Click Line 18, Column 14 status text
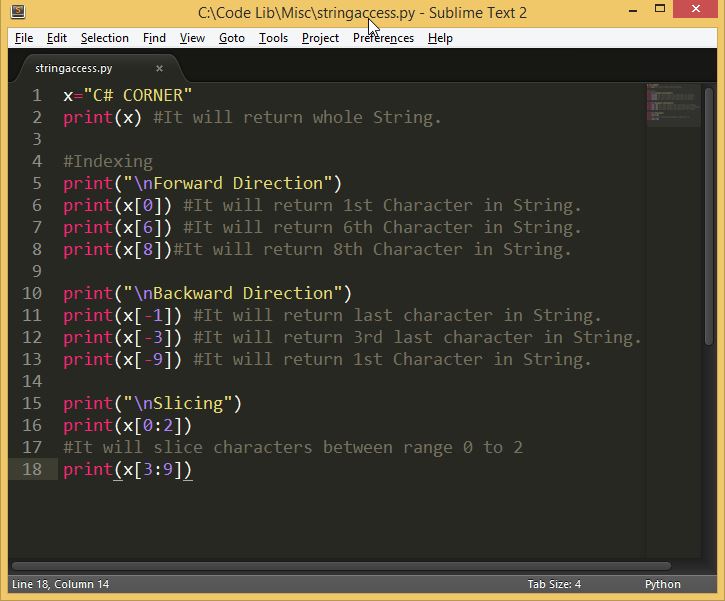The image size is (725, 601). coord(61,584)
